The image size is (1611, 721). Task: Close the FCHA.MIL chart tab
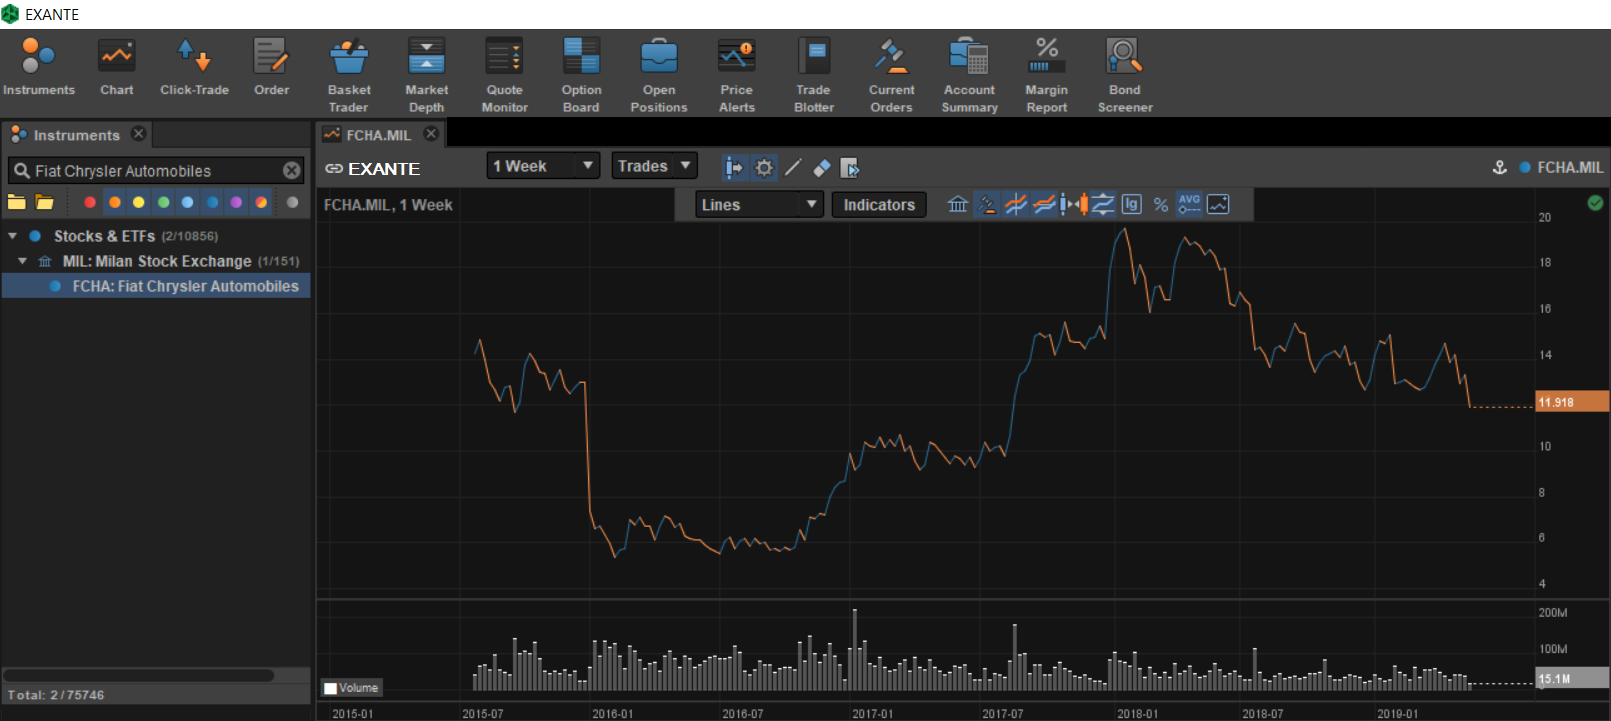pyautogui.click(x=431, y=134)
